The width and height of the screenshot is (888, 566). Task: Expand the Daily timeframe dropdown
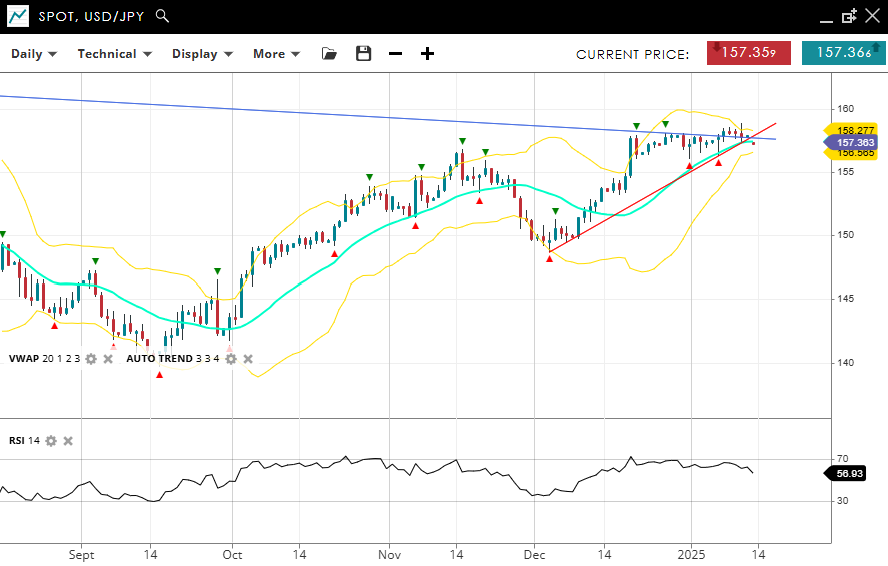34,54
